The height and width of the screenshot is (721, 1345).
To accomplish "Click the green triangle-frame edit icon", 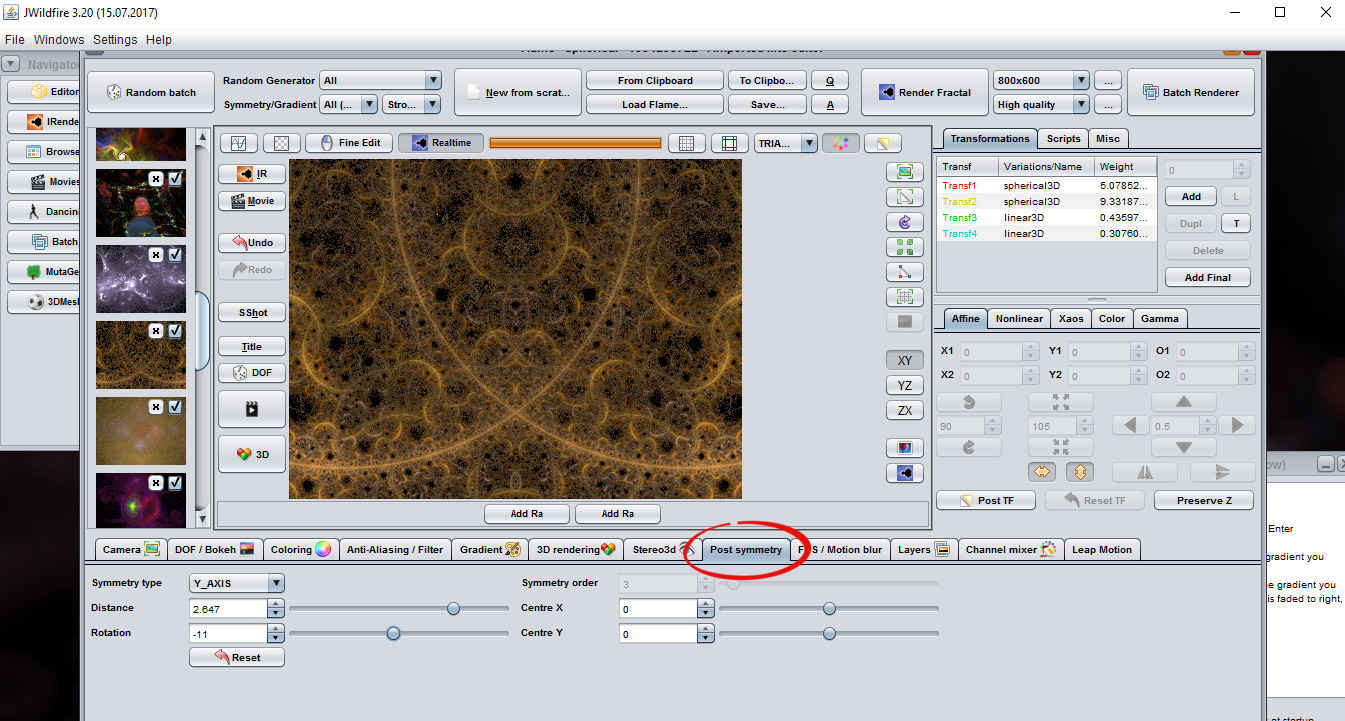I will [905, 197].
